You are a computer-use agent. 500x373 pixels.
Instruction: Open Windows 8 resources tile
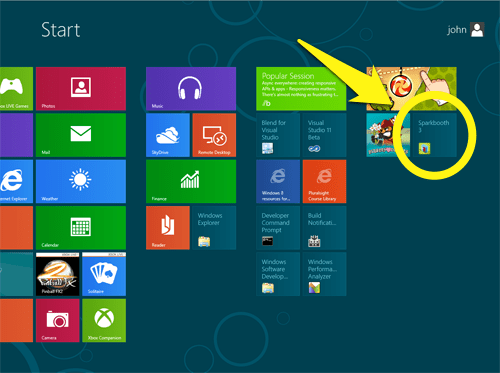pyautogui.click(x=278, y=181)
